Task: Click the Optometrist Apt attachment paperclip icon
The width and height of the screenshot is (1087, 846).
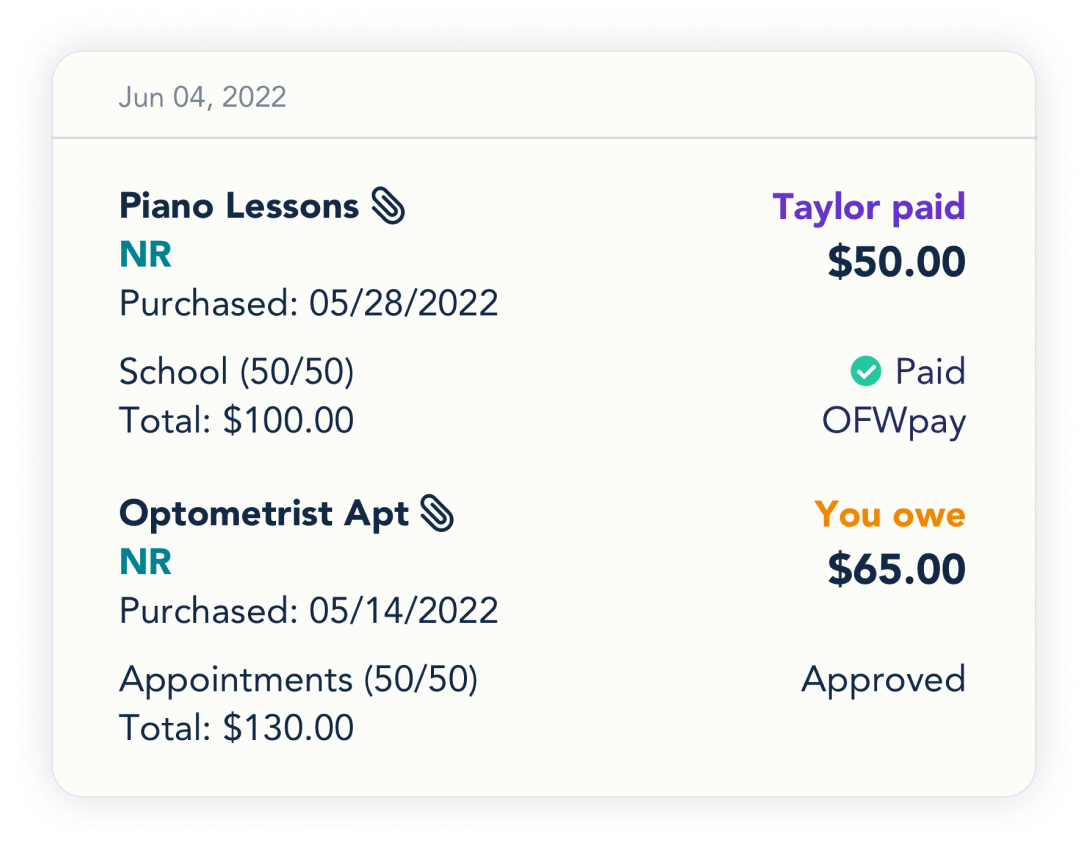Action: tap(437, 514)
